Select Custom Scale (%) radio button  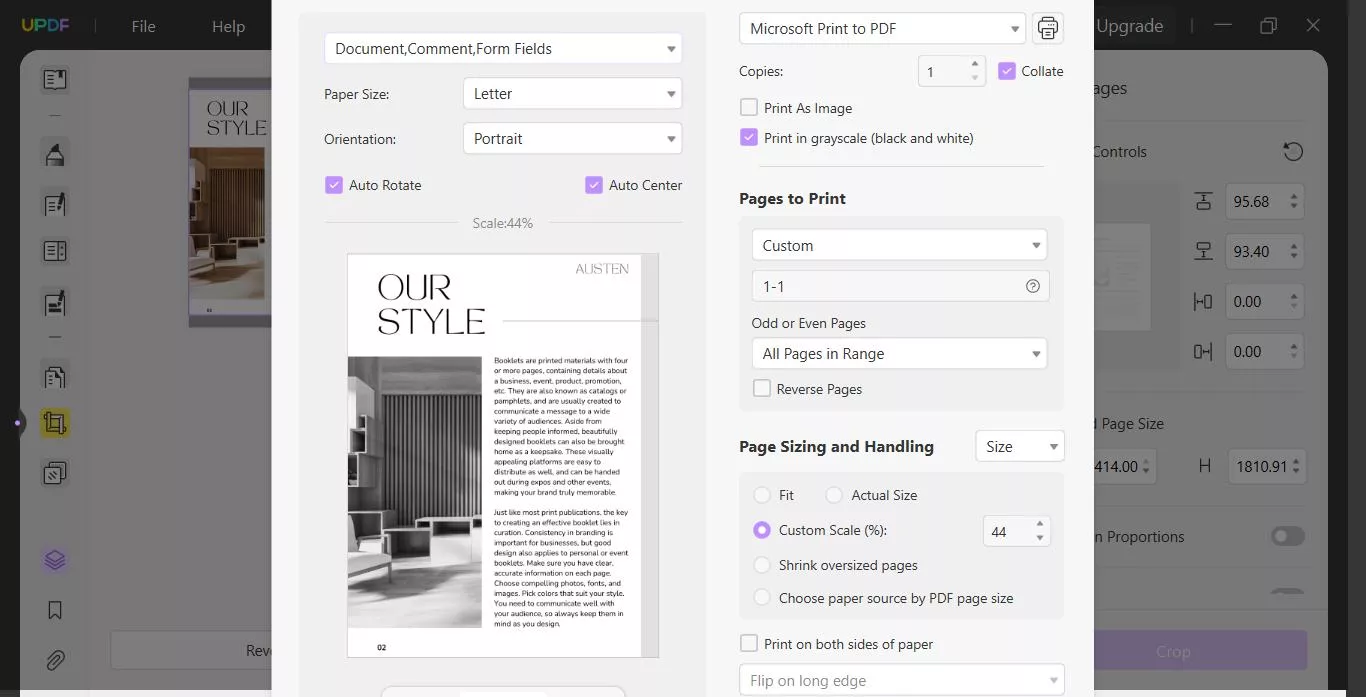click(762, 530)
